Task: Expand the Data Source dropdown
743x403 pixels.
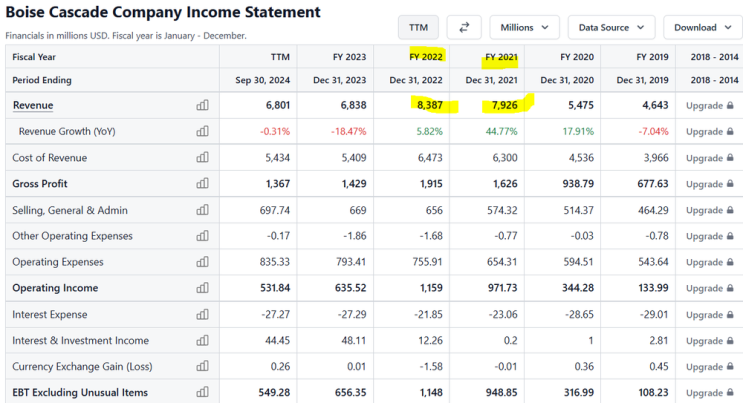Action: (611, 27)
